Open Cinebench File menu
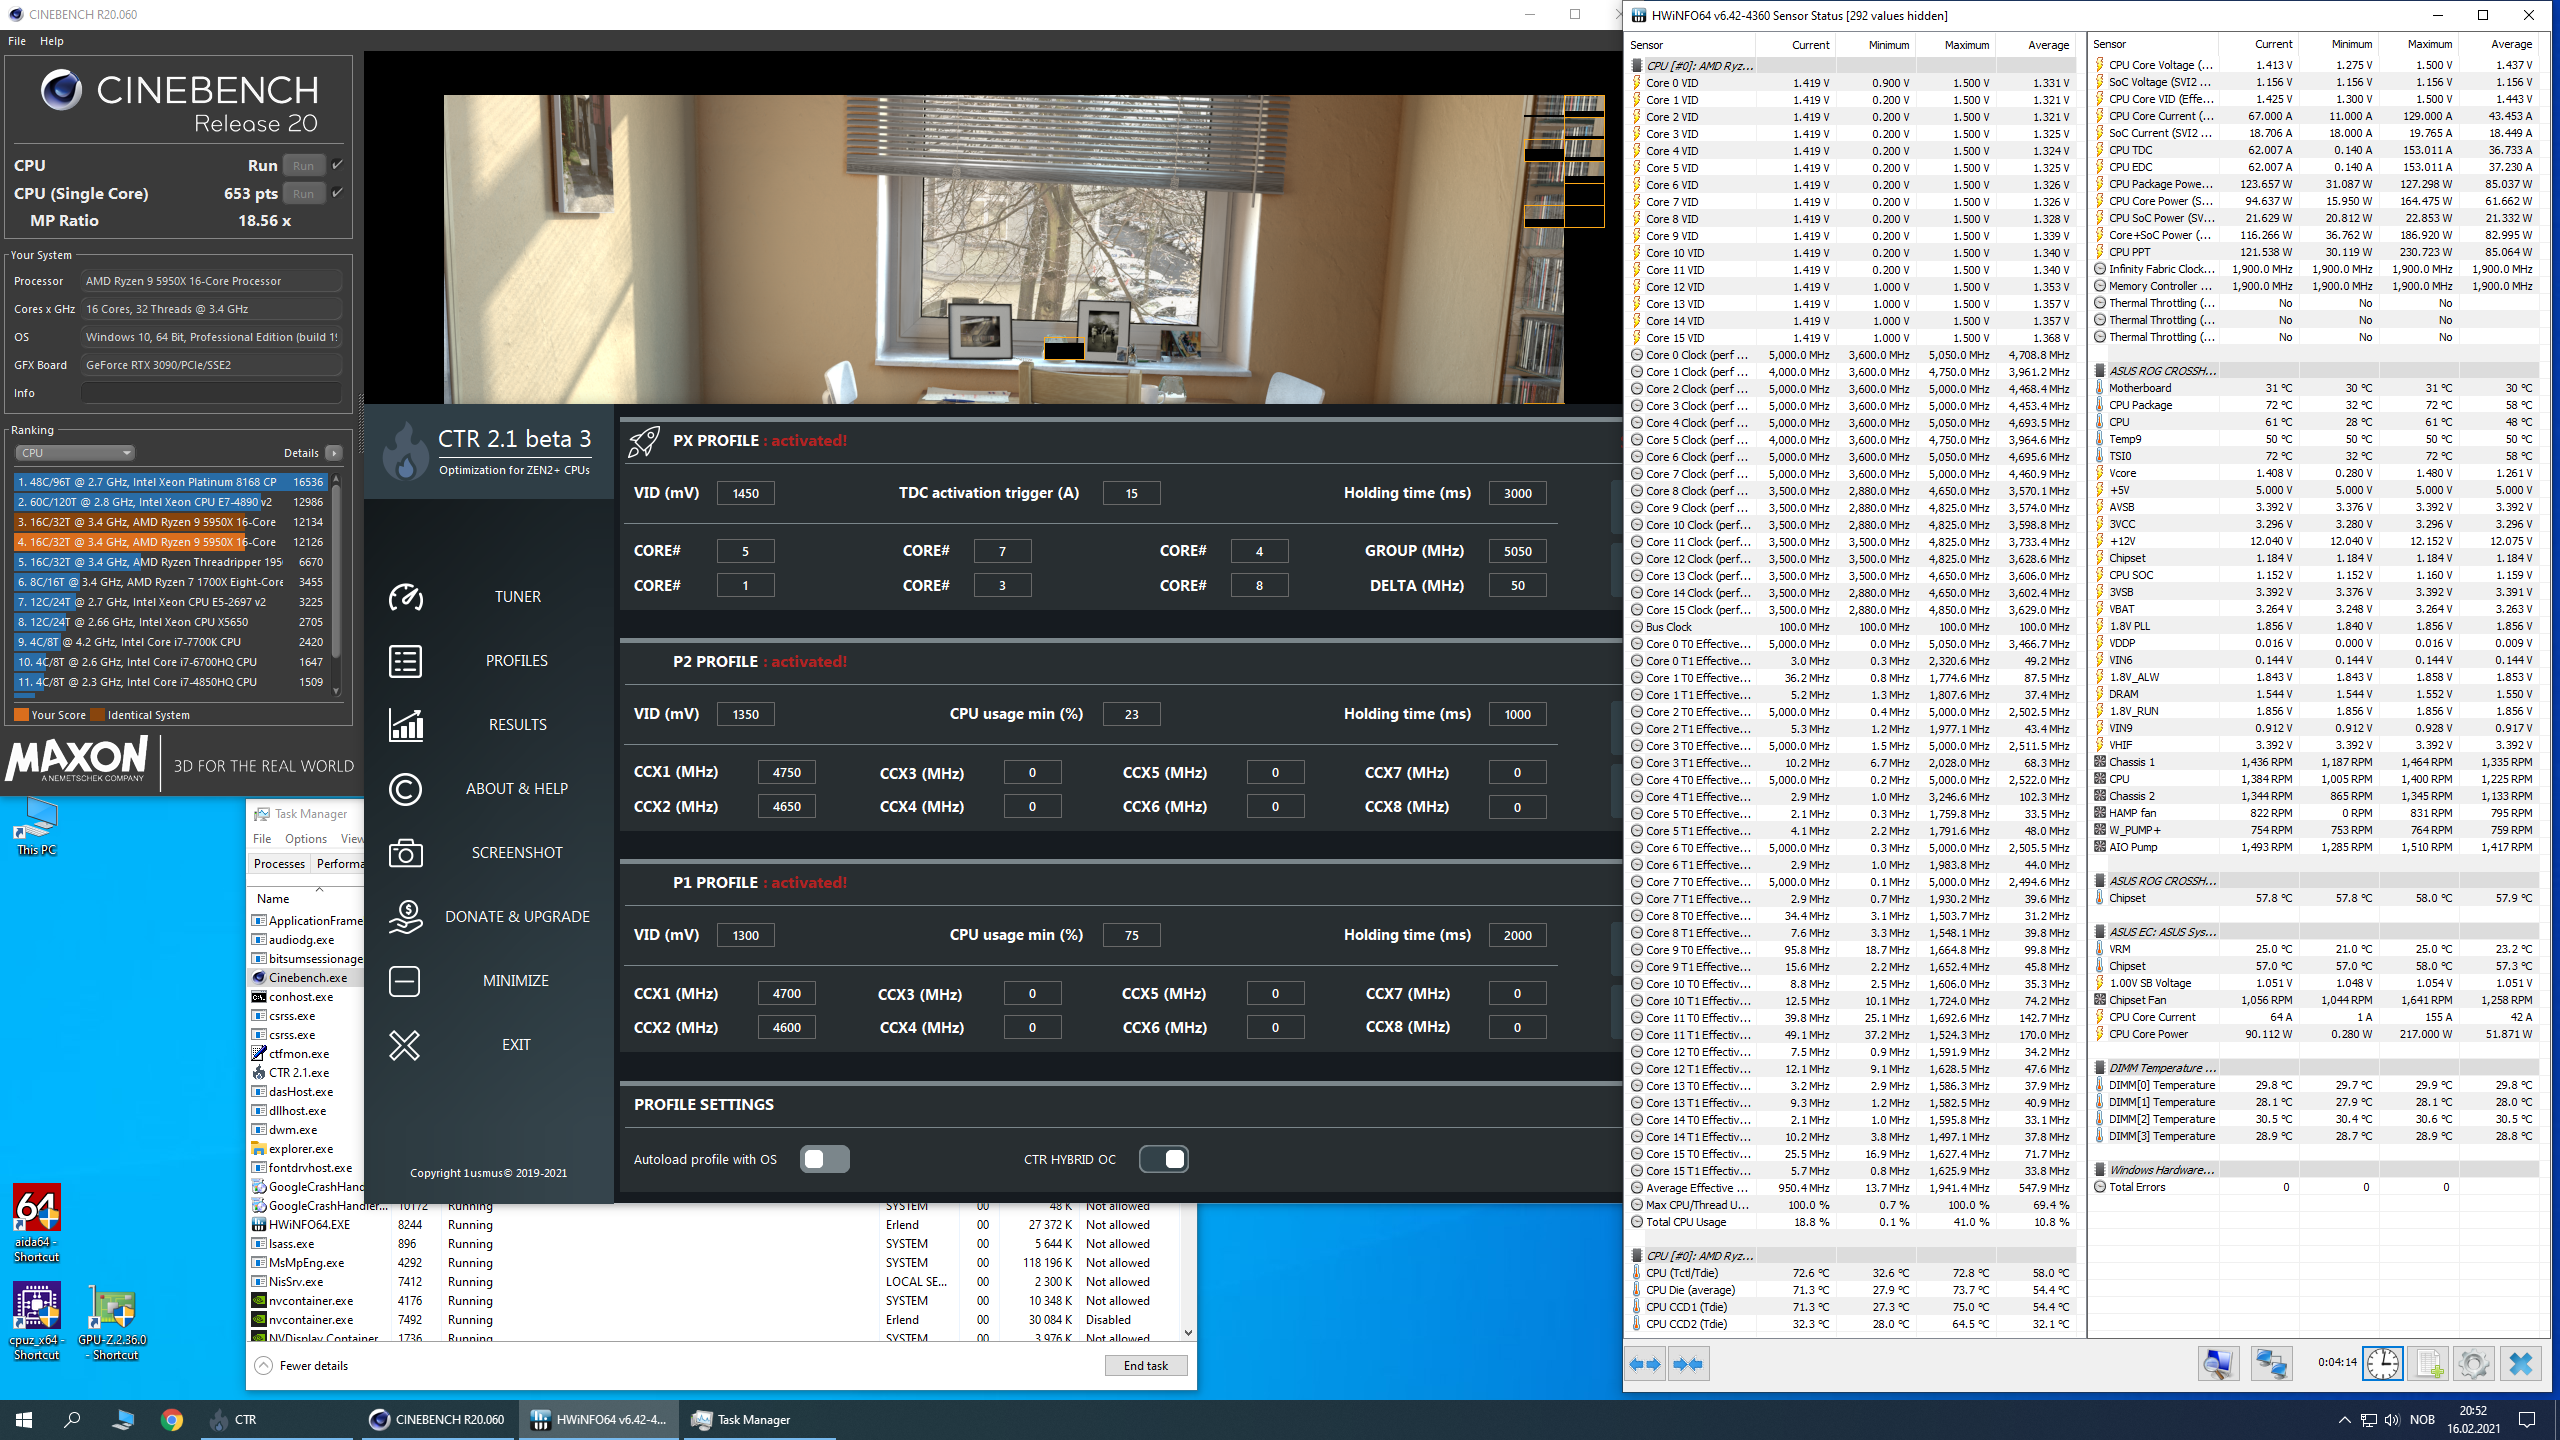 pyautogui.click(x=17, y=41)
